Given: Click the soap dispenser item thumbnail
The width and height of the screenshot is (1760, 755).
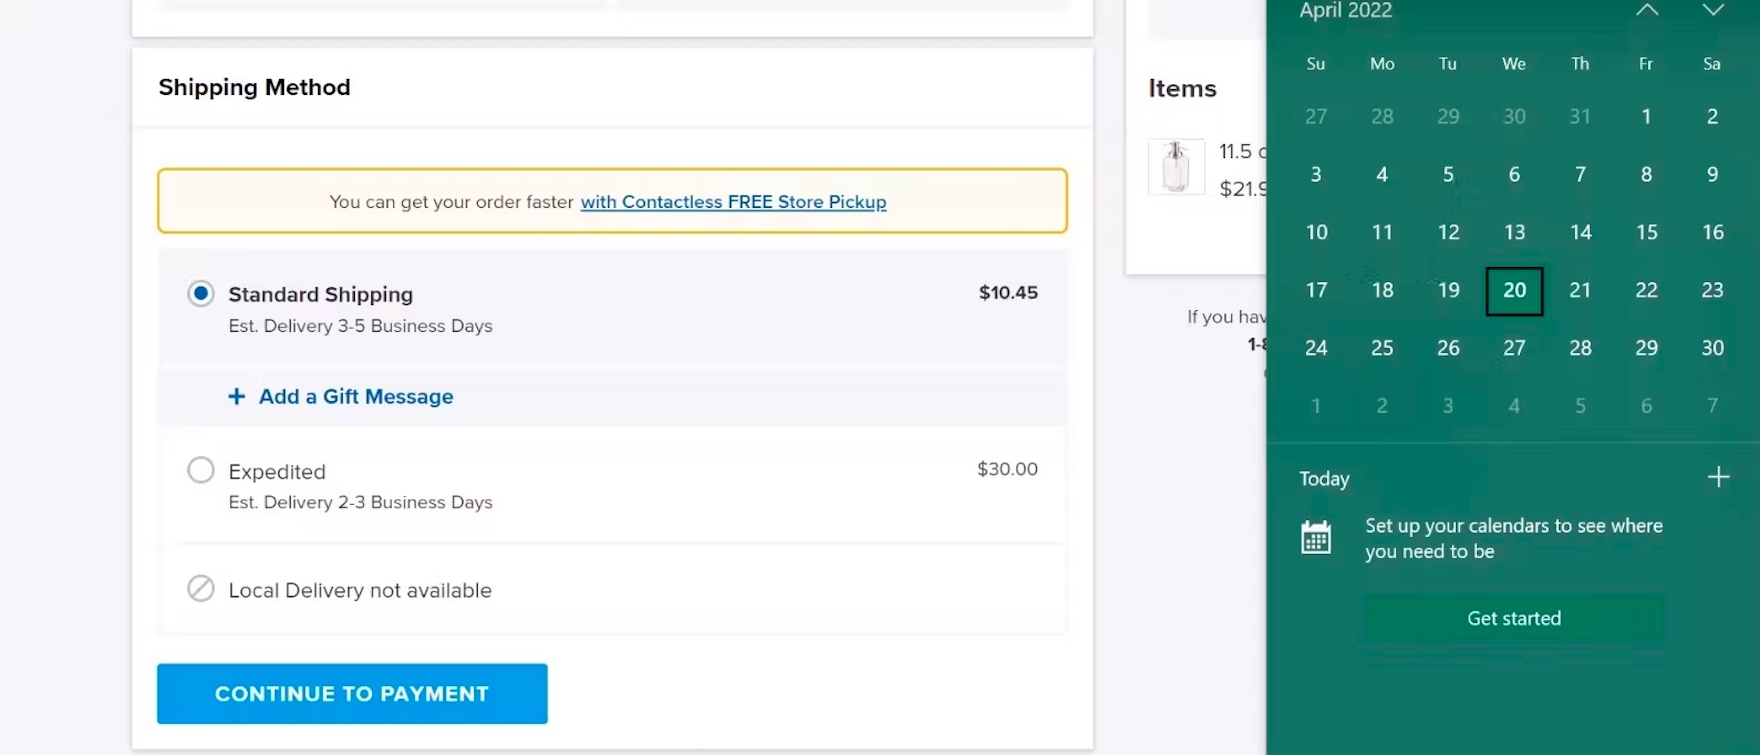Looking at the screenshot, I should [x=1176, y=167].
